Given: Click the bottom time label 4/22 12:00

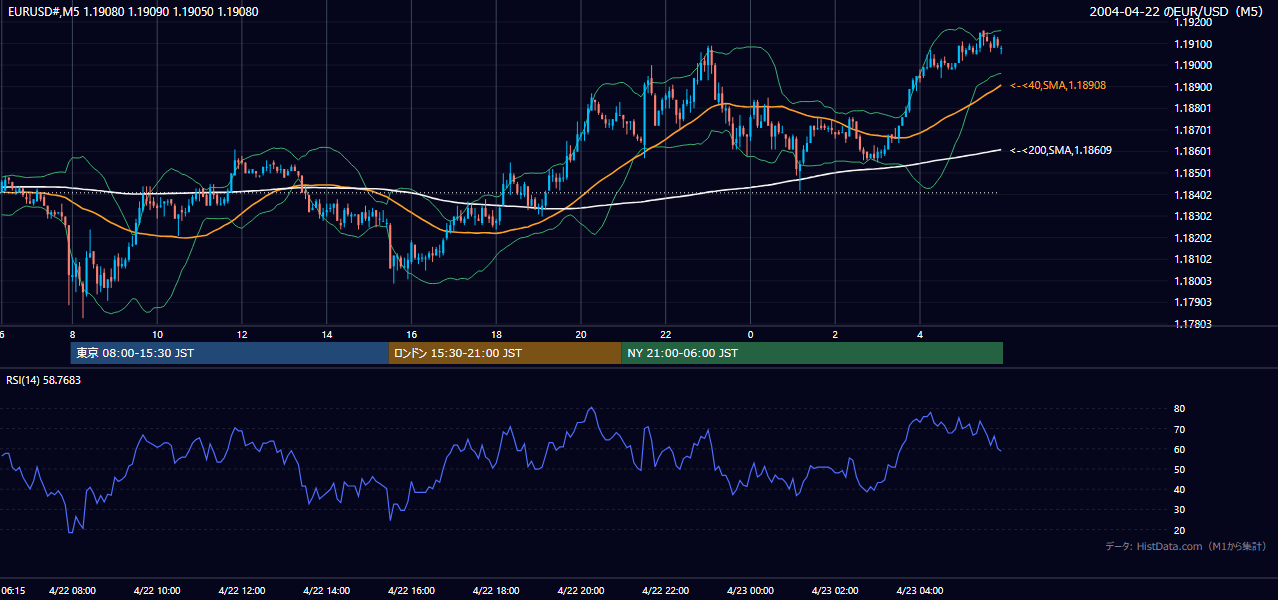Looking at the screenshot, I should [242, 591].
